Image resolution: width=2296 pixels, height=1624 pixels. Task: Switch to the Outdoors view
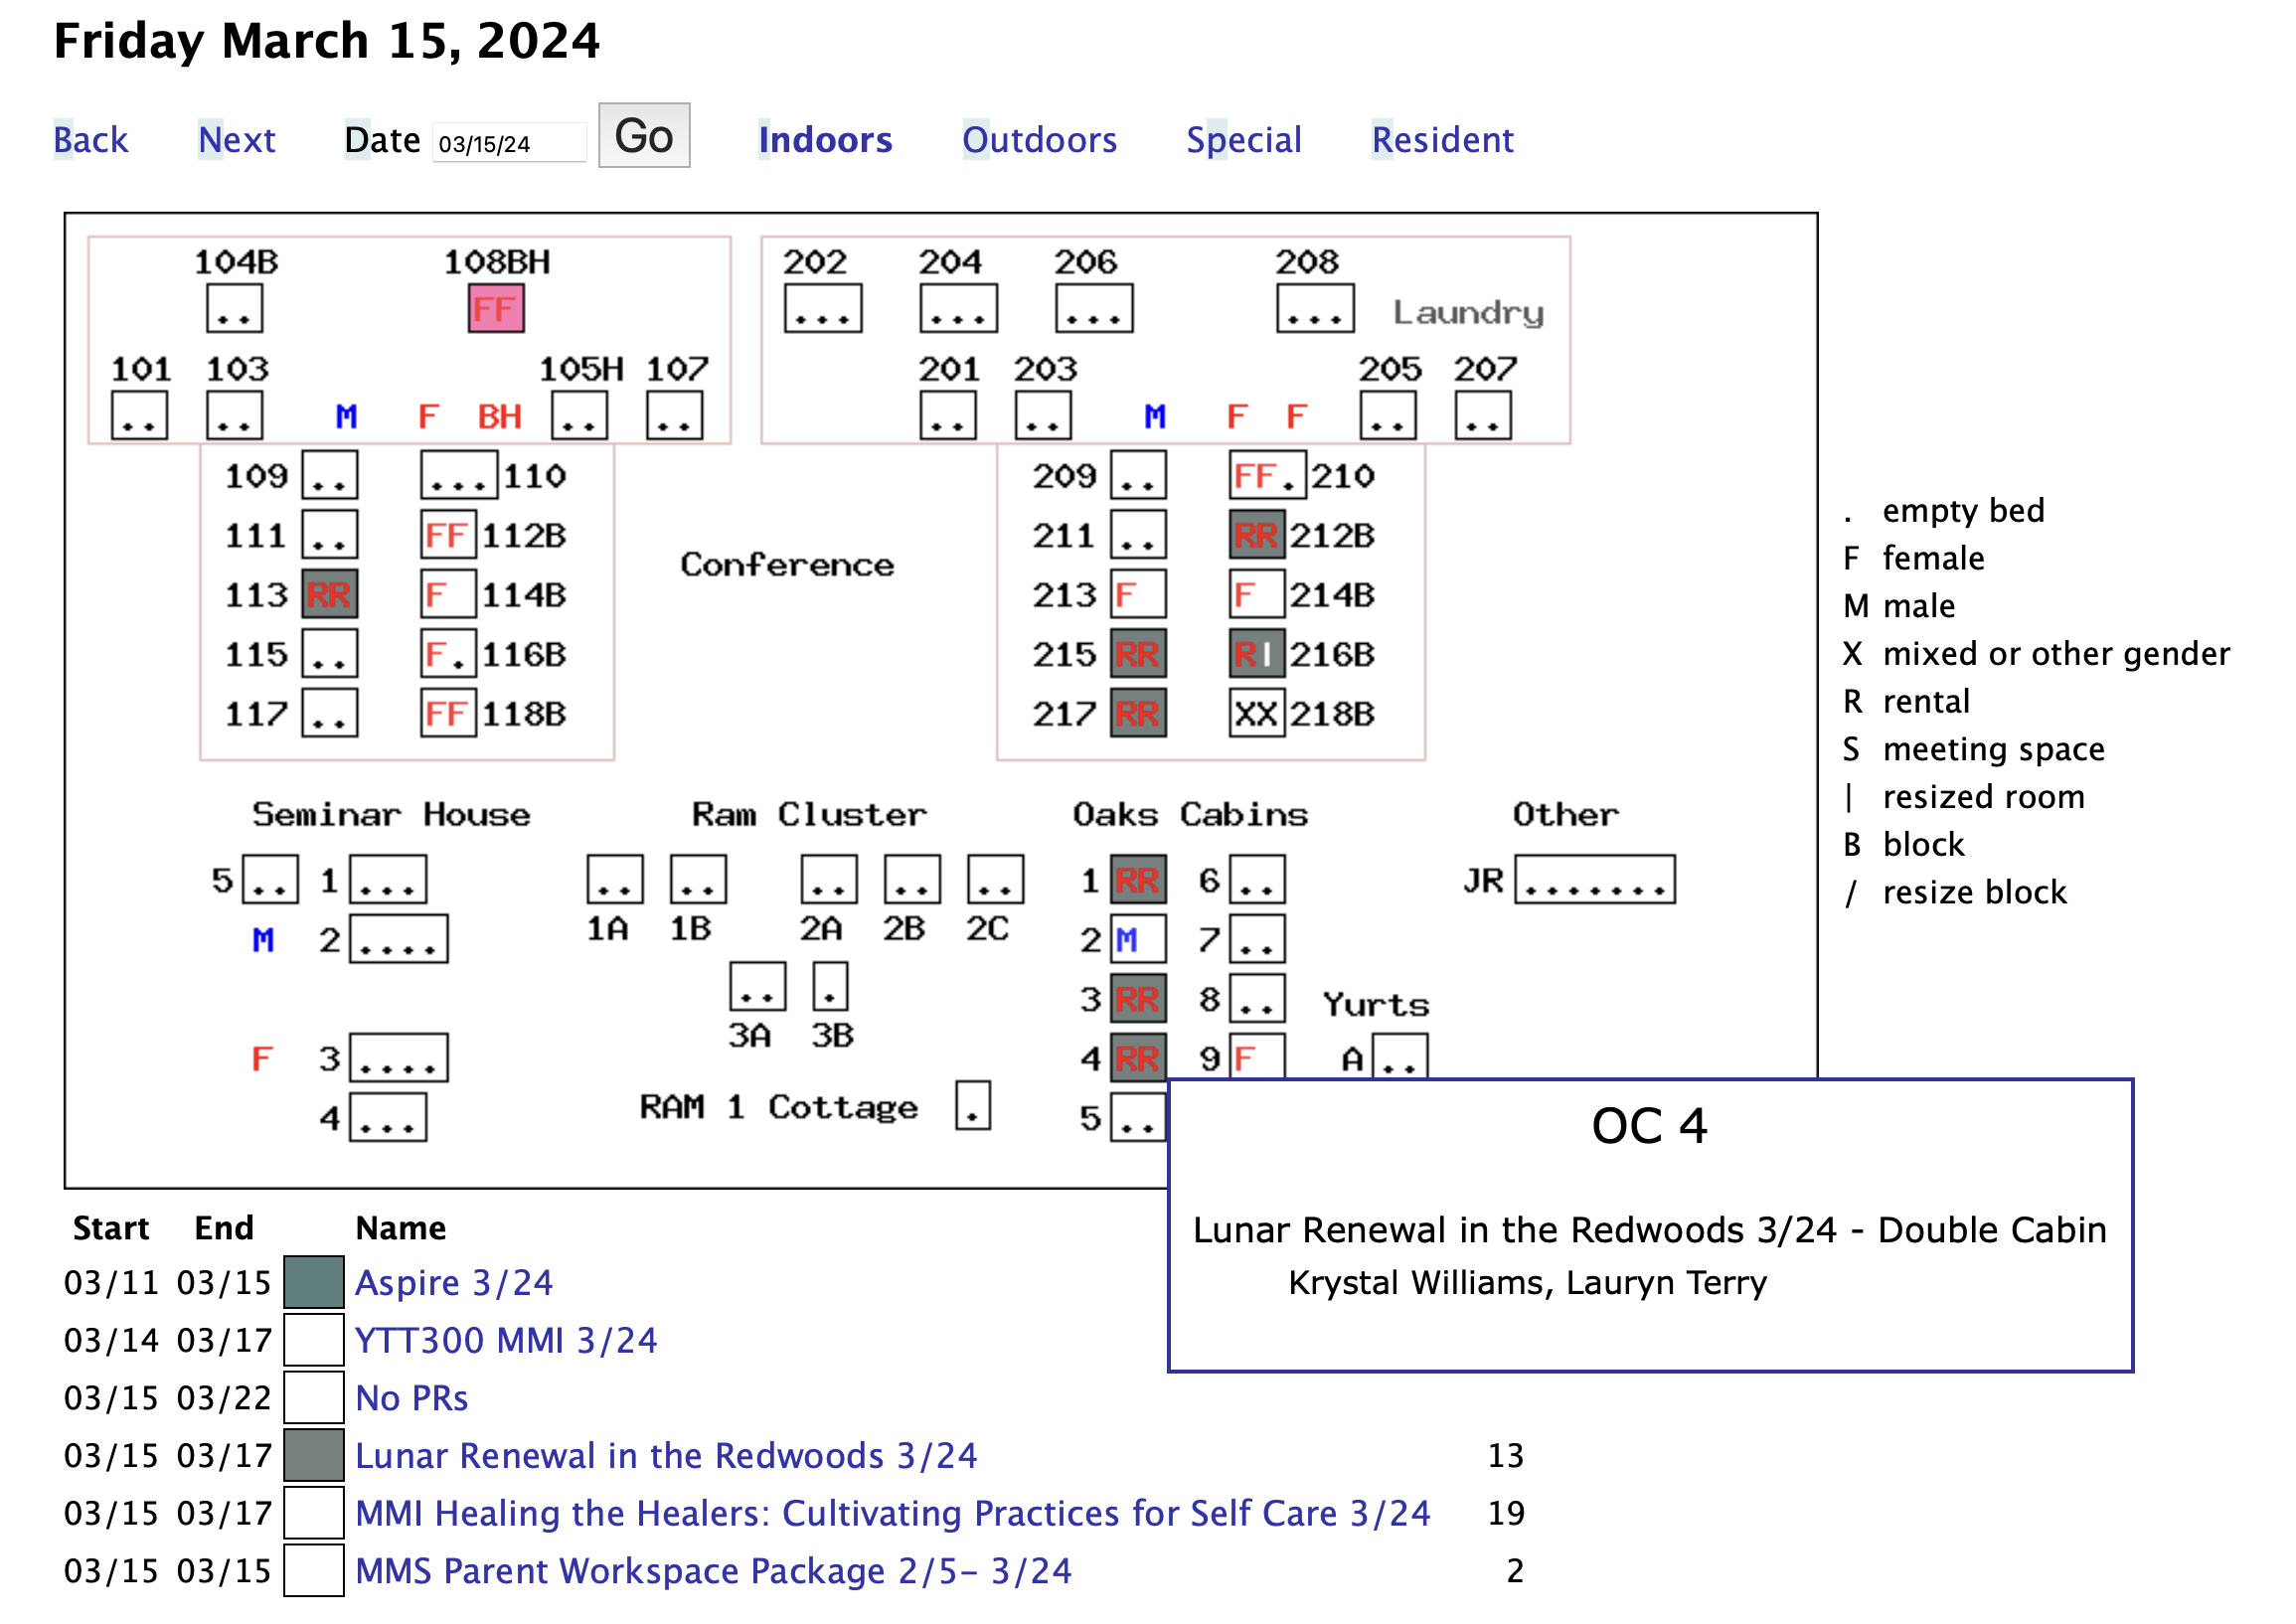[1039, 140]
